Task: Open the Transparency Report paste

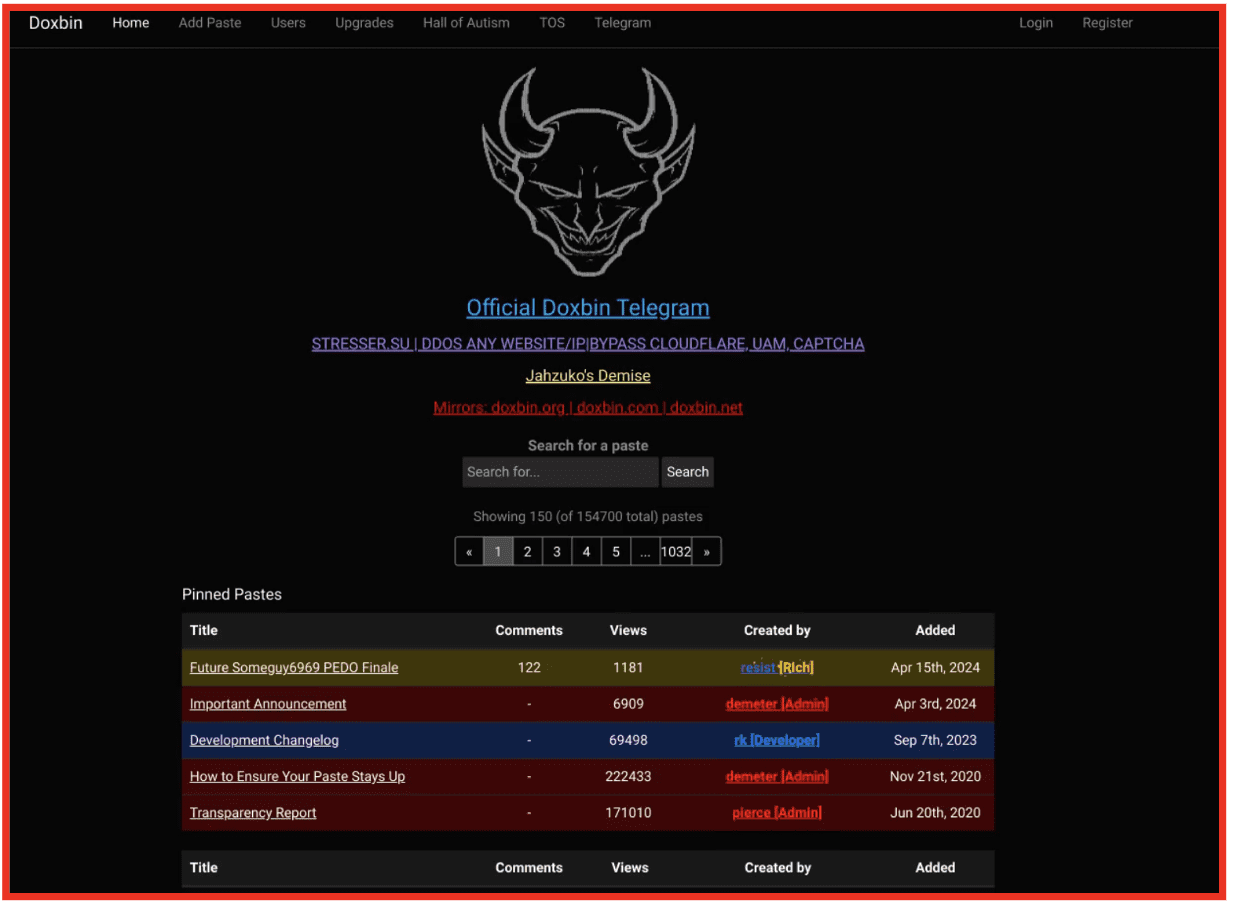Action: point(253,812)
